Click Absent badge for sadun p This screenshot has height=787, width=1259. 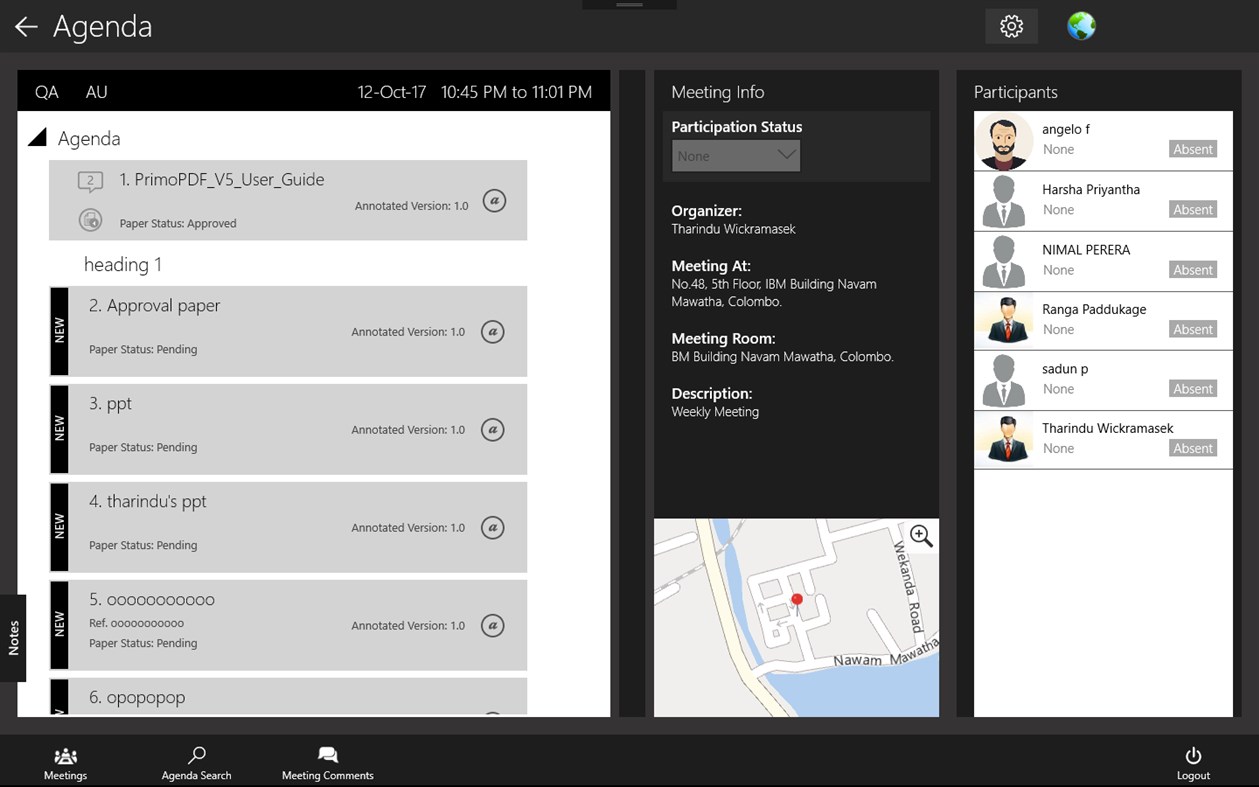pyautogui.click(x=1193, y=388)
